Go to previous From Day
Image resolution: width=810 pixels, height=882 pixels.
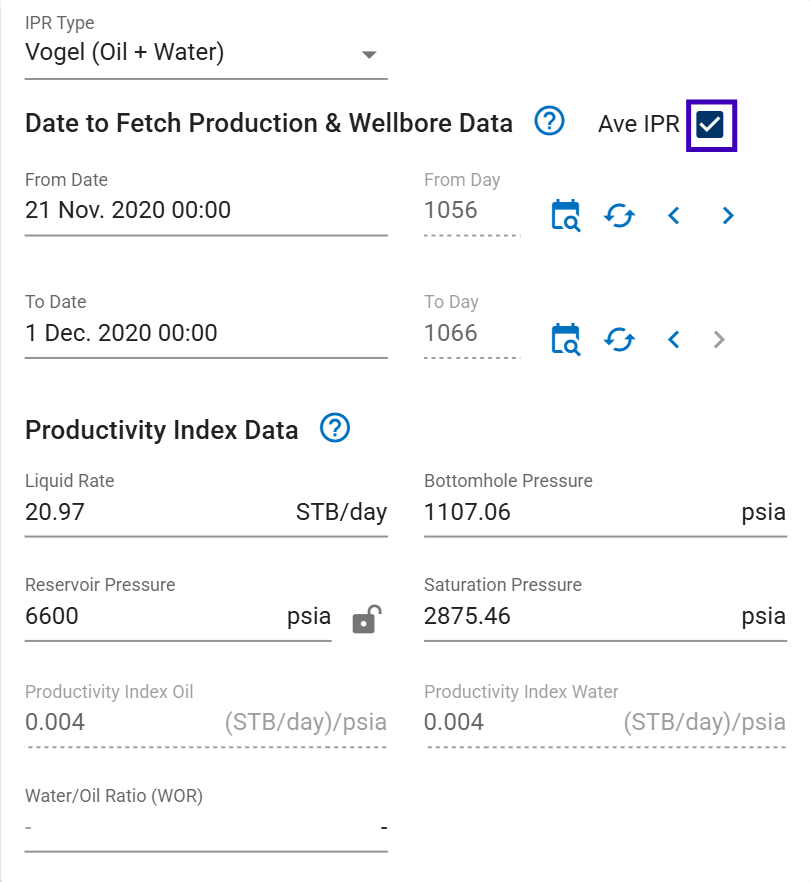tap(674, 215)
